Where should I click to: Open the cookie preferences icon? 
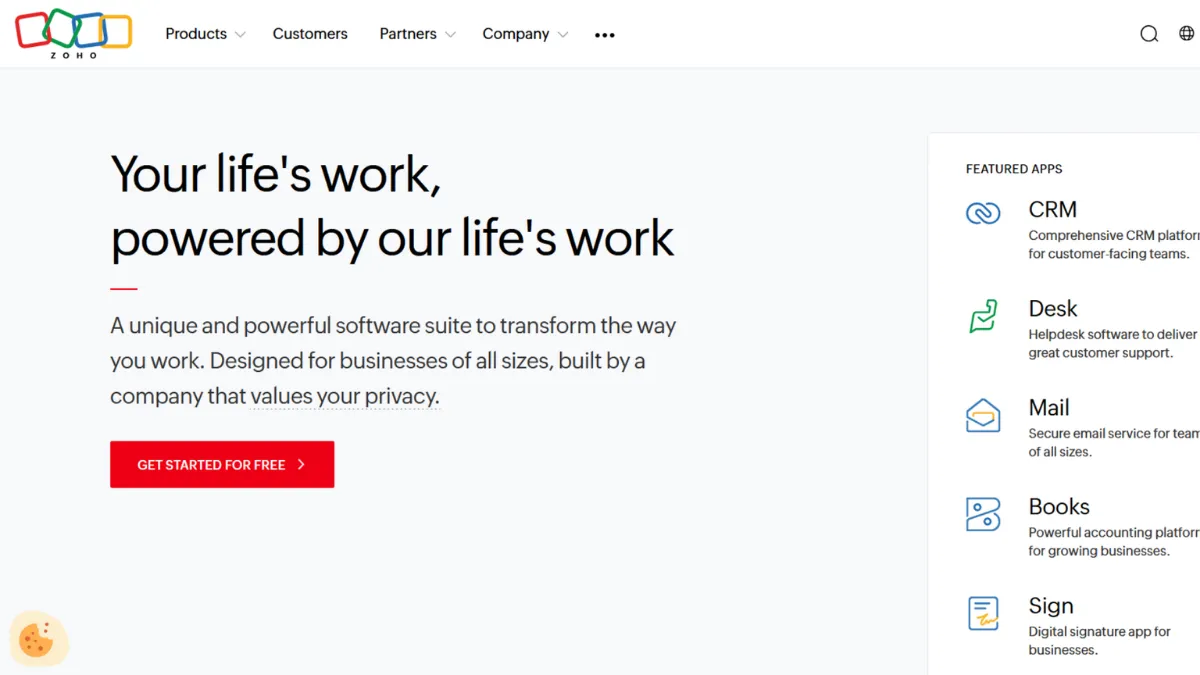coord(38,639)
